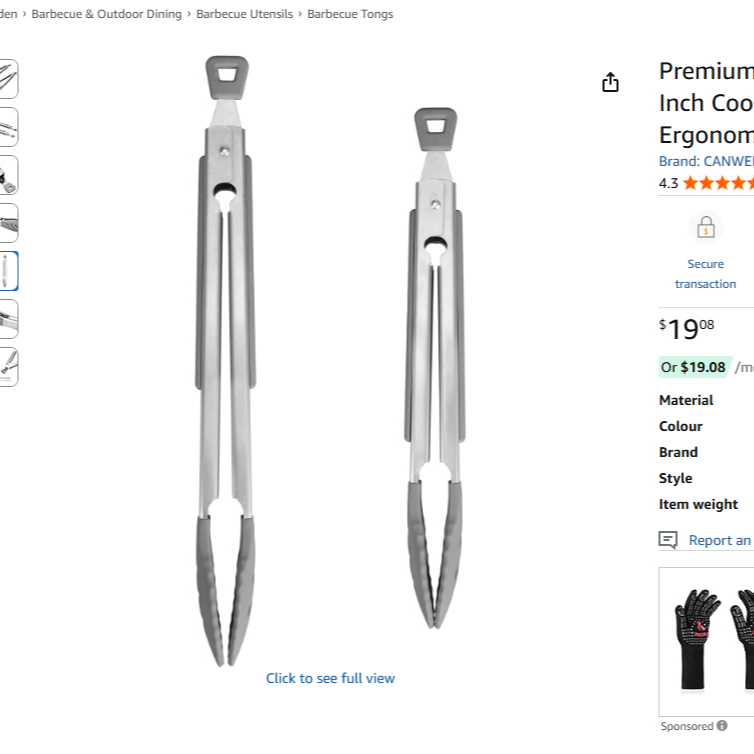
Task: Click the share icon beside product image
Action: (610, 83)
